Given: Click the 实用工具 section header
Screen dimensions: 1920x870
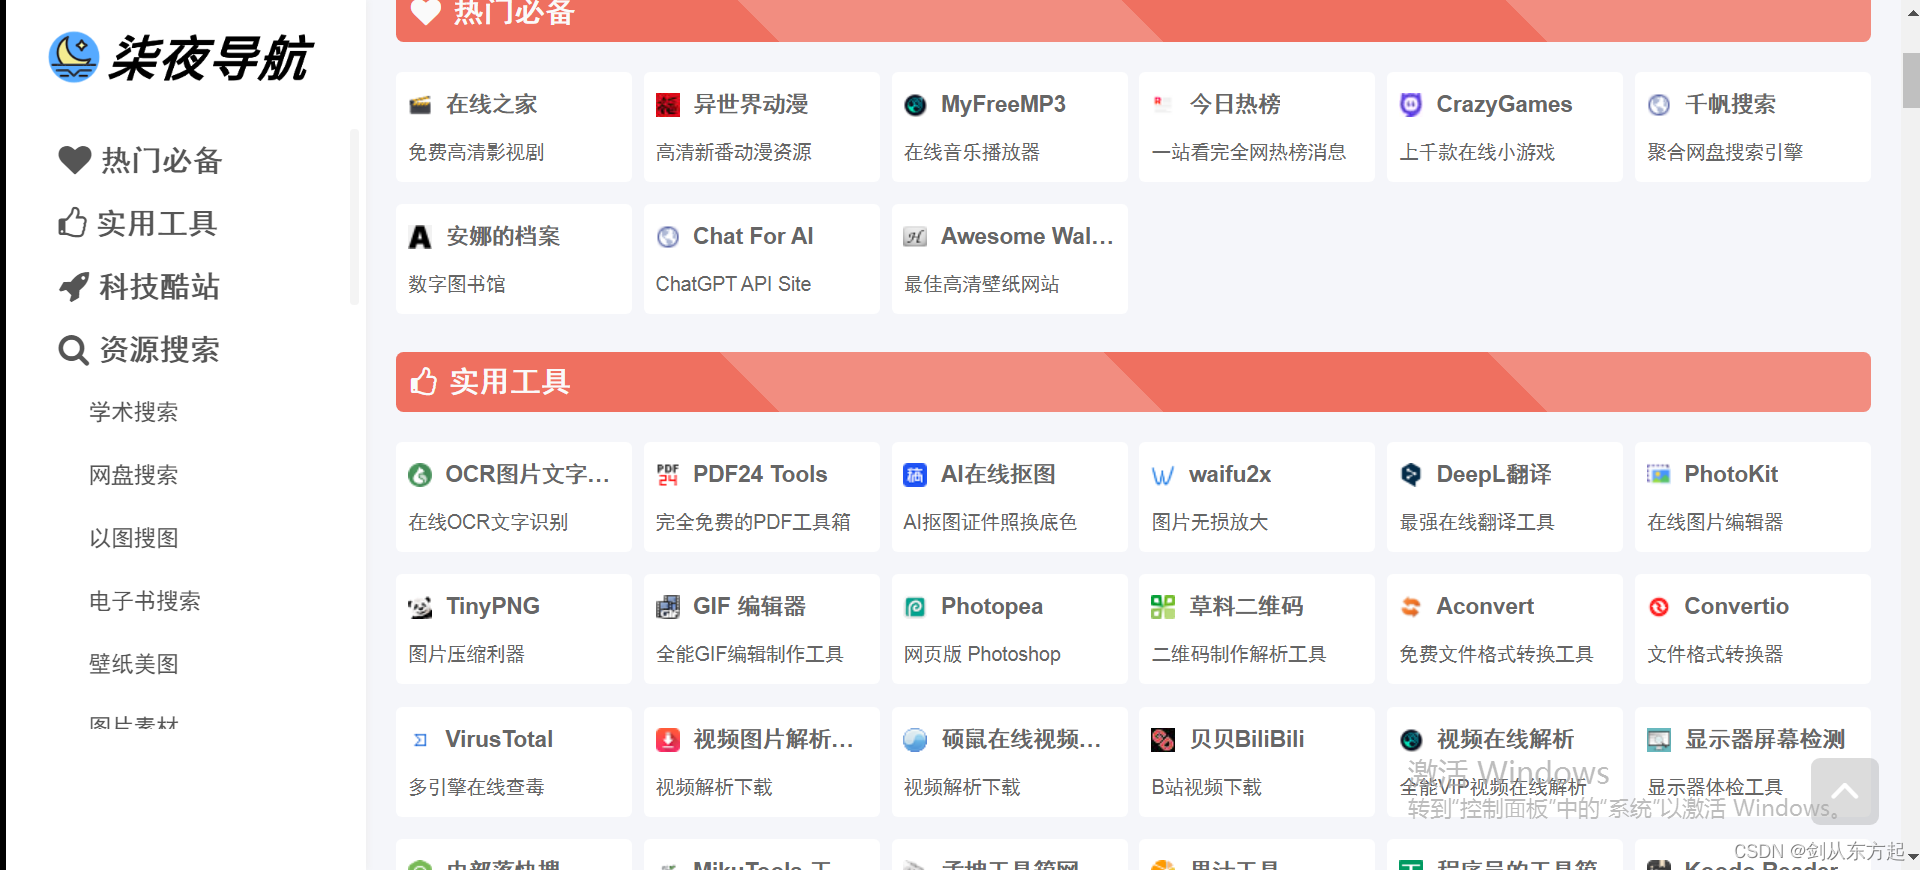Looking at the screenshot, I should pos(1133,382).
